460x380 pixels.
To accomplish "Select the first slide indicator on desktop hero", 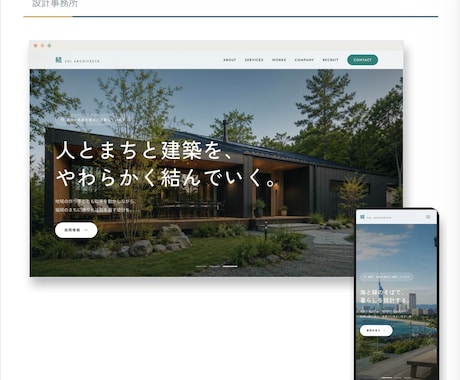I will tap(201, 266).
